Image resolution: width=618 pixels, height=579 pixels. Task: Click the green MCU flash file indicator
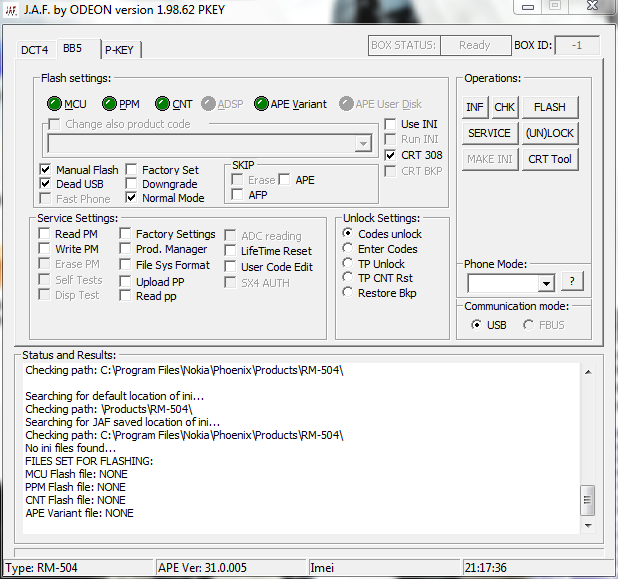tap(54, 104)
